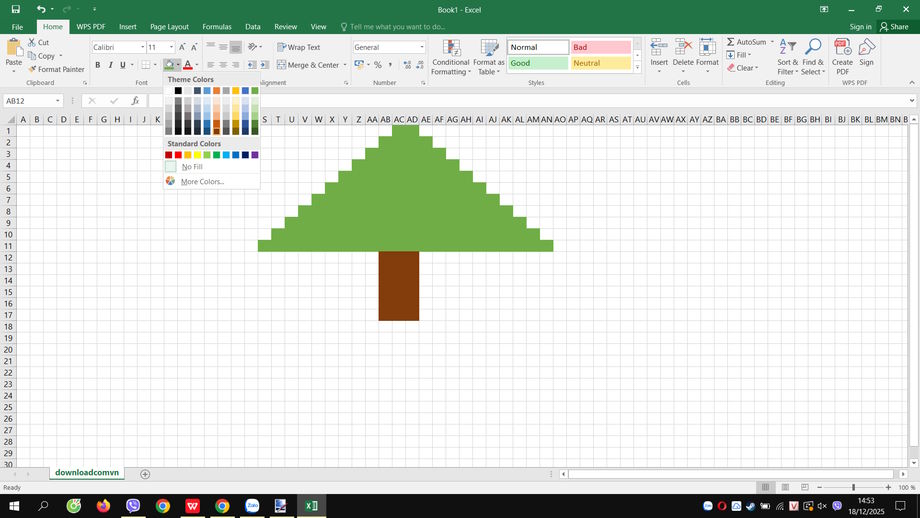Click the Insert Function fx icon
This screenshot has width=920, height=518.
pyautogui.click(x=135, y=101)
